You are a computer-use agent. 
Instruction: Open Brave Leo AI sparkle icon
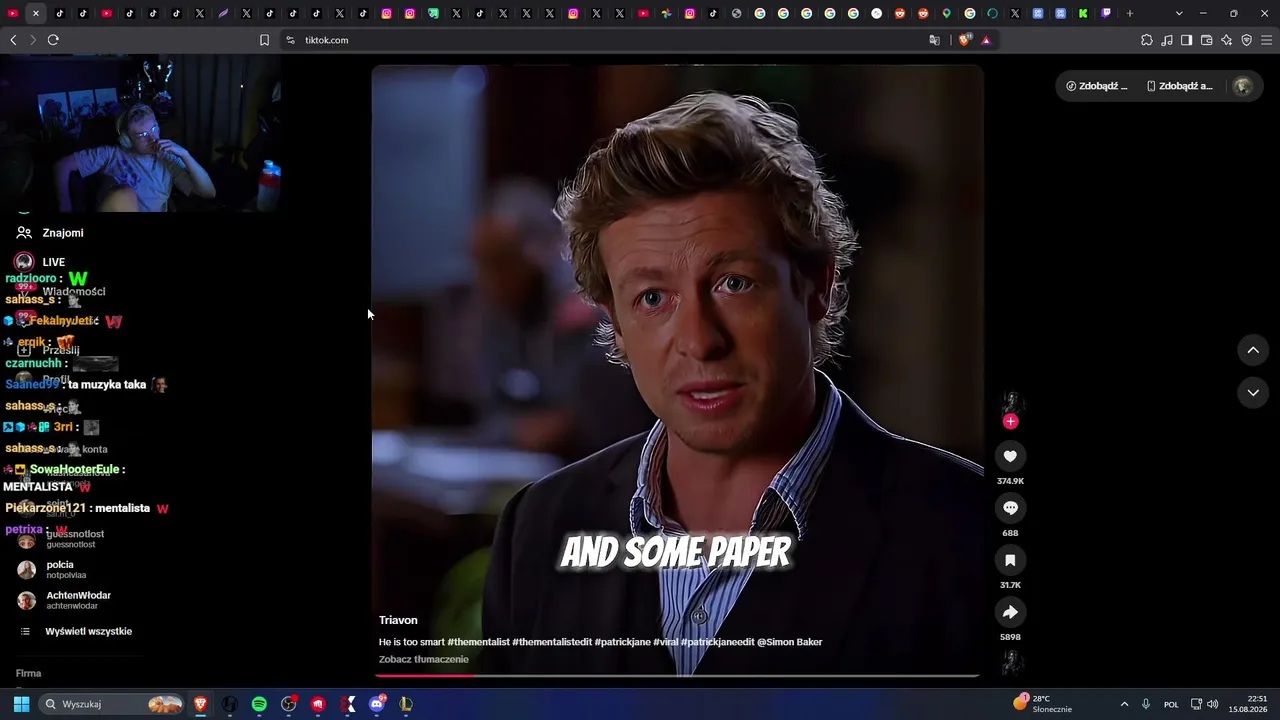coord(1227,40)
